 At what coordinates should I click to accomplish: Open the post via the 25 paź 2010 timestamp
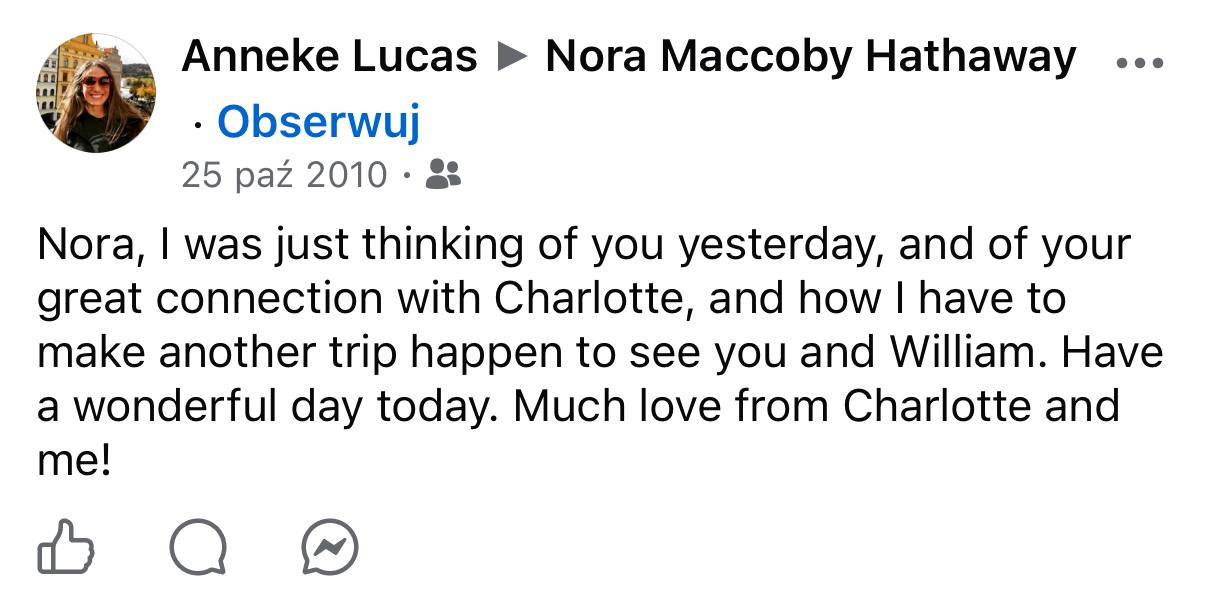284,175
